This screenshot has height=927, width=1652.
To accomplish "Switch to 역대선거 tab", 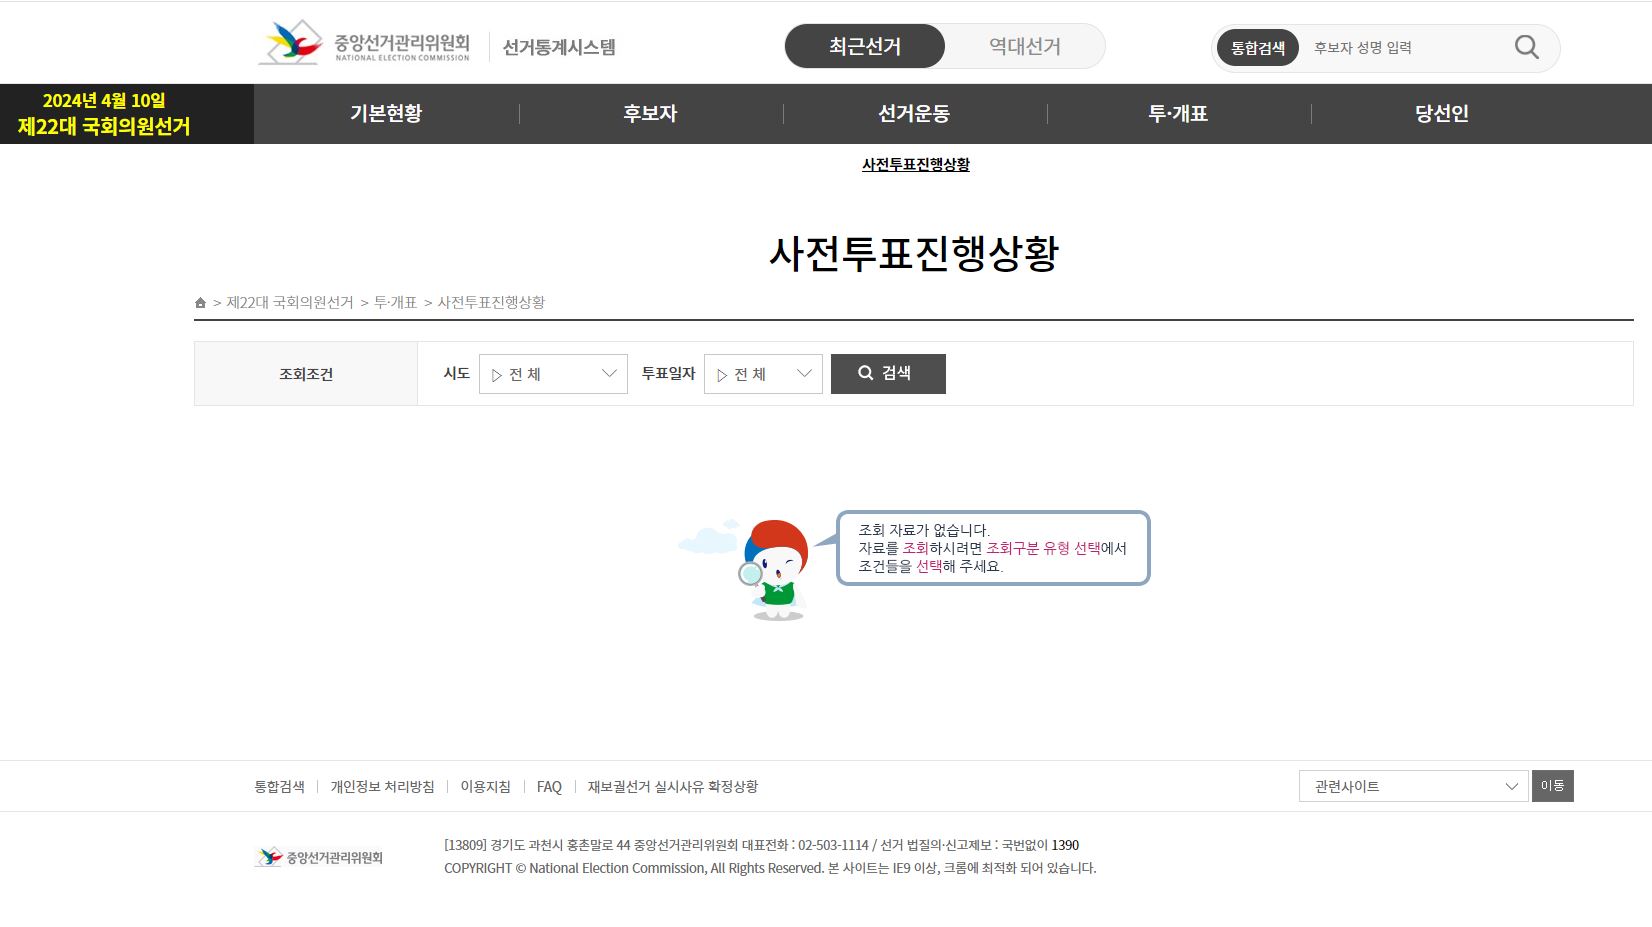I will pos(1023,46).
